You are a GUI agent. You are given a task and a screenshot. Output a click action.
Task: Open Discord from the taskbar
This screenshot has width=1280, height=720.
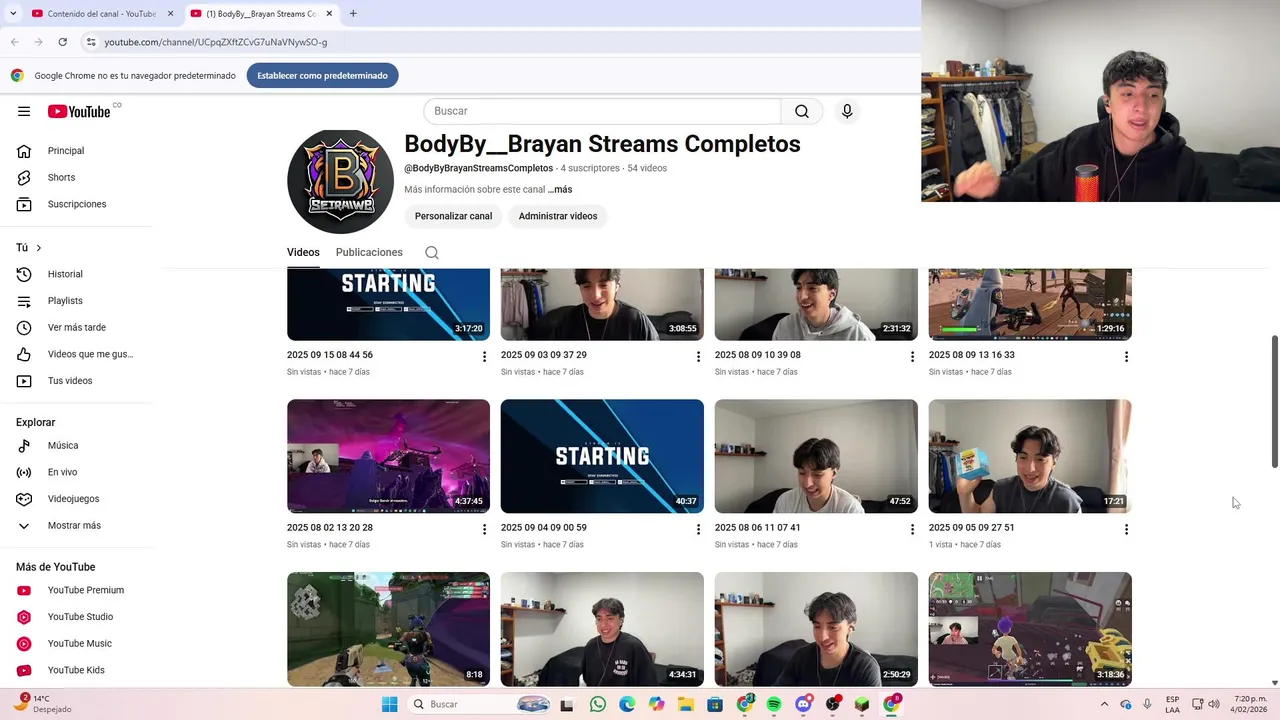click(803, 704)
